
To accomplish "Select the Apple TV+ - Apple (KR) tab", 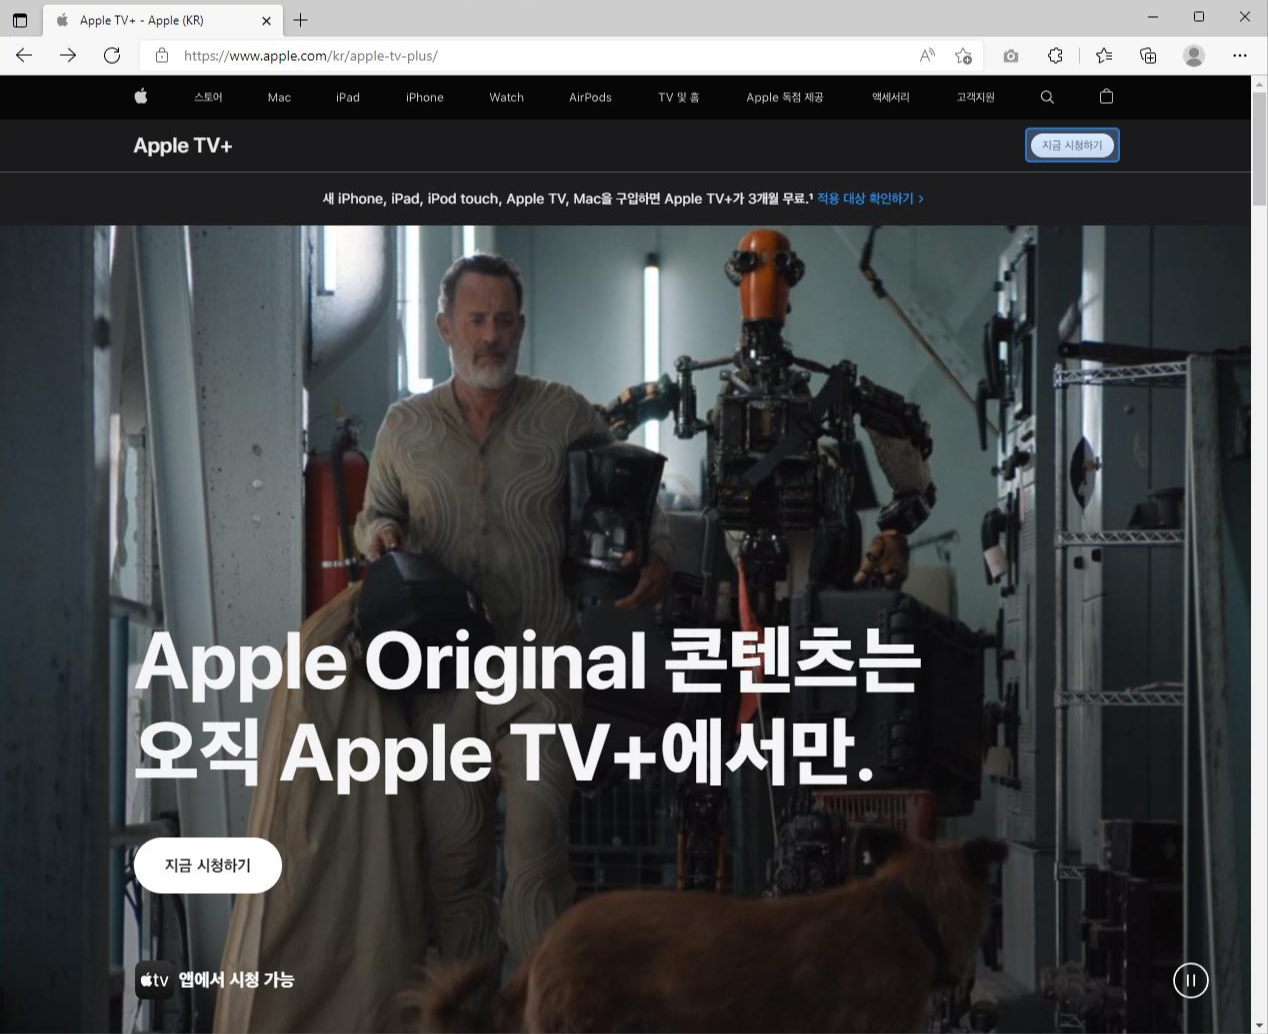I will [x=163, y=20].
